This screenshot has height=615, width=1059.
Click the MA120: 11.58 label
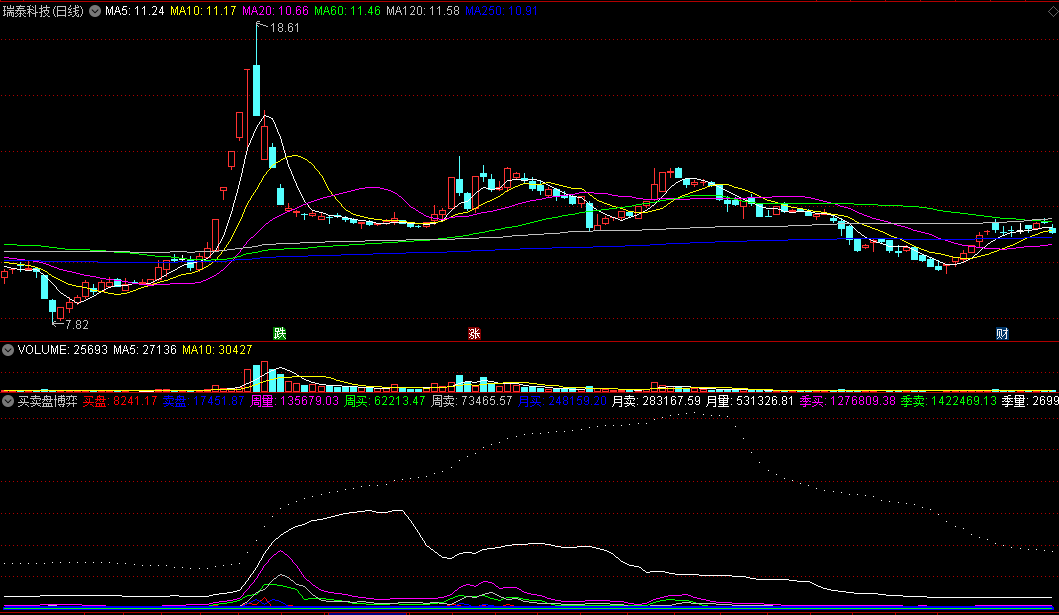tap(423, 11)
